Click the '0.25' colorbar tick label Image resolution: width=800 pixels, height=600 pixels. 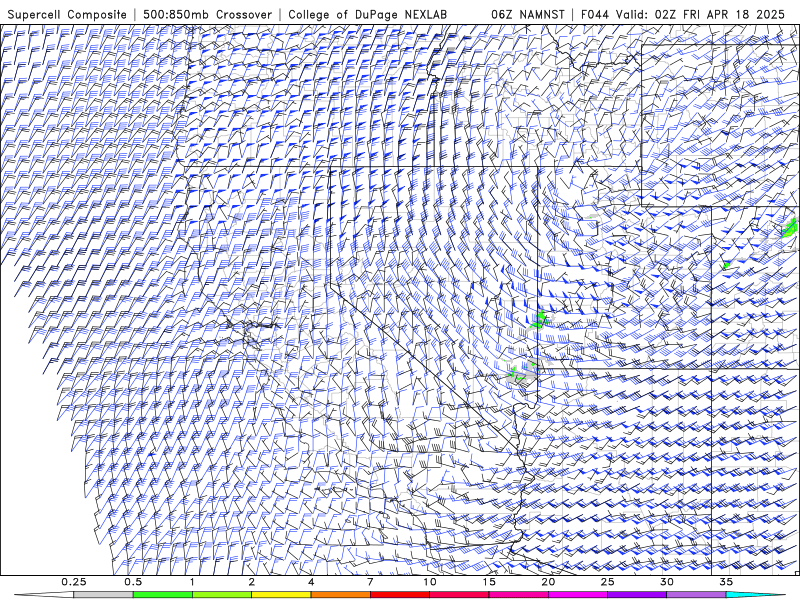tap(74, 582)
